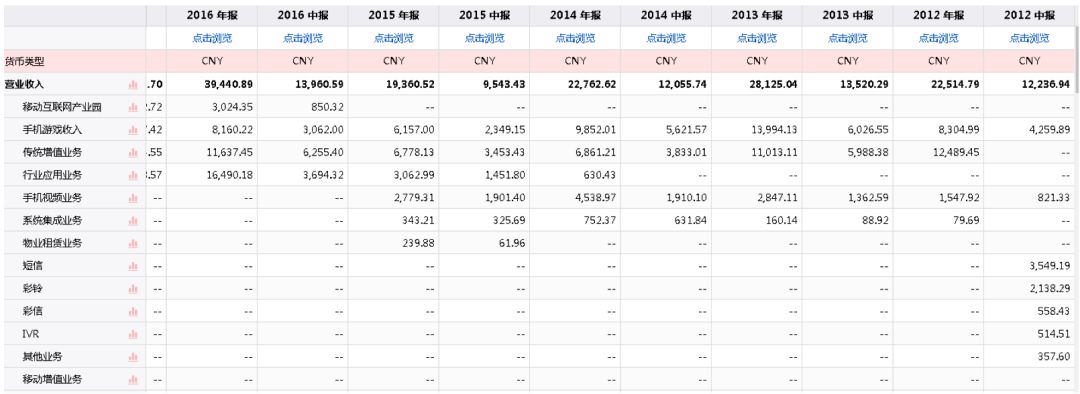Viewport: 1080px width, 394px height.
Task: Open chart icon for 手机游戏收入
Action: pyautogui.click(x=133, y=130)
